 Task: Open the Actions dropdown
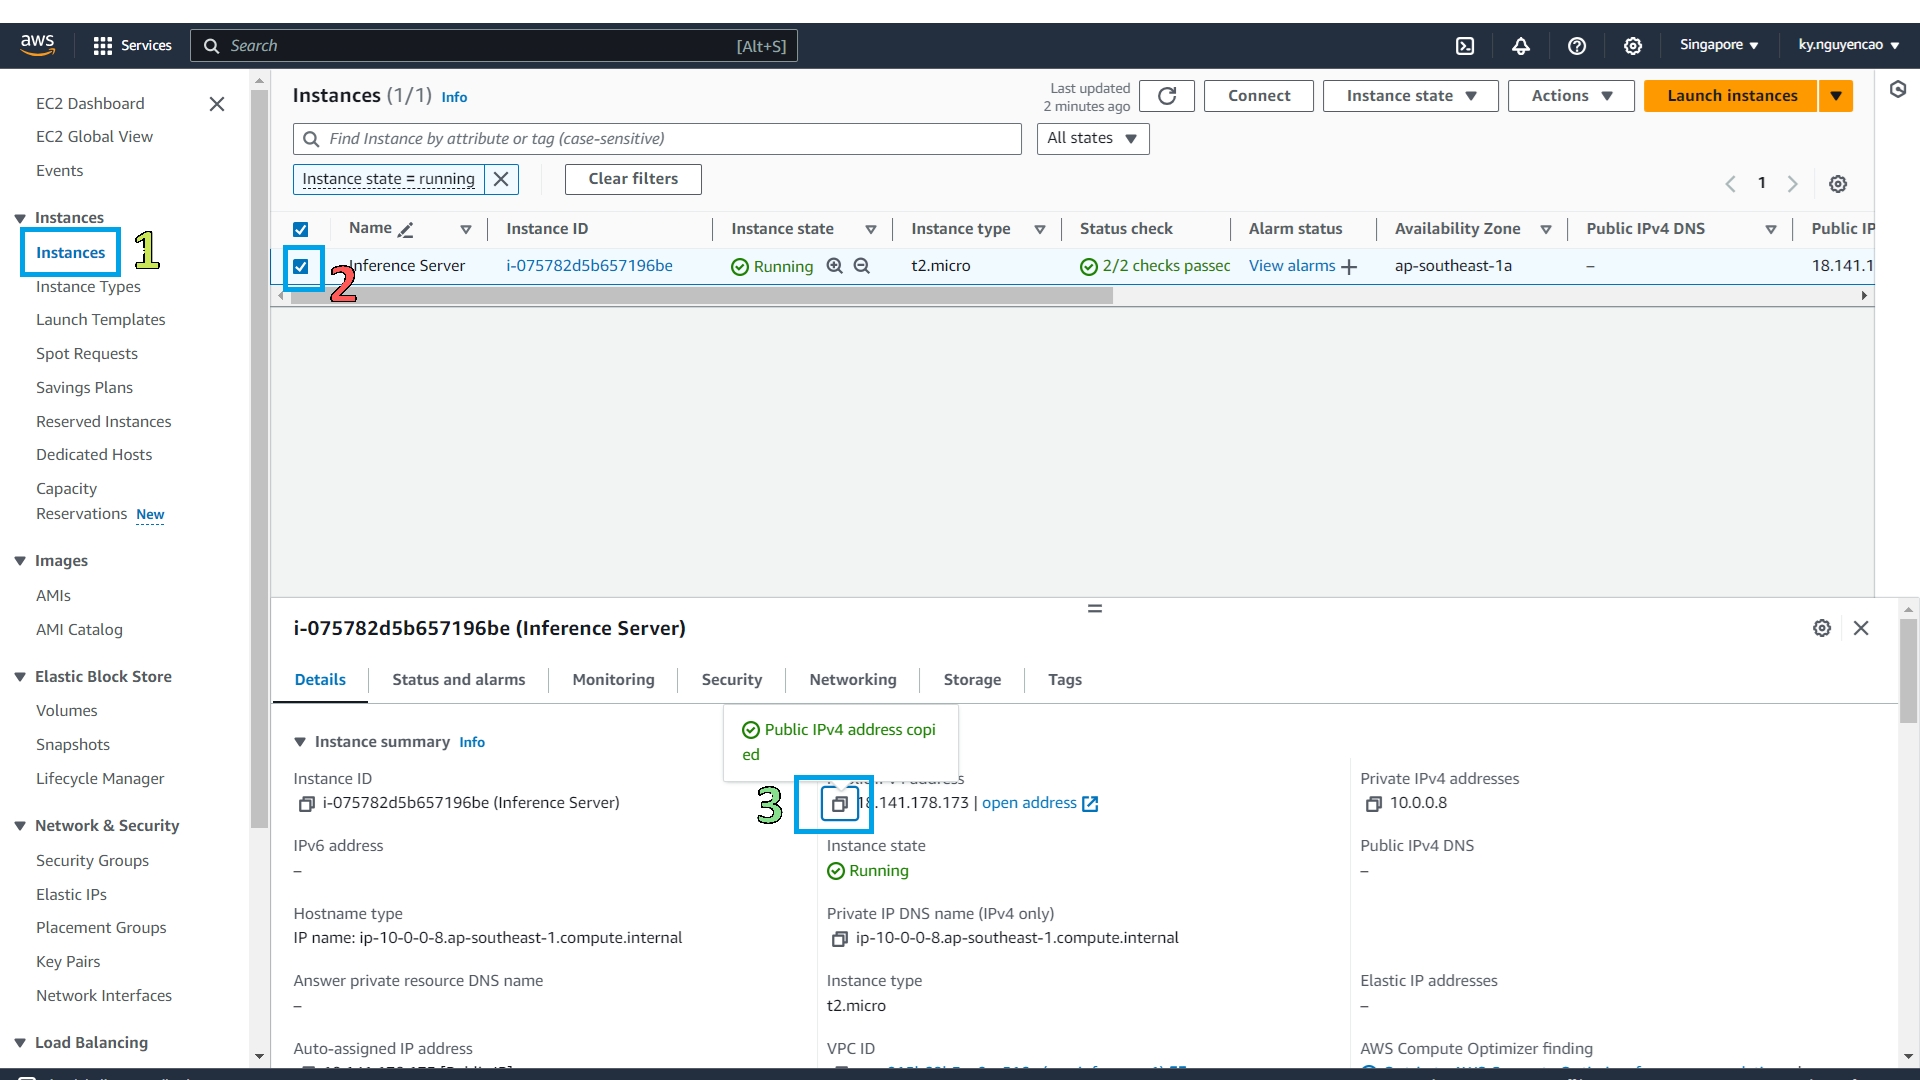(x=1571, y=96)
